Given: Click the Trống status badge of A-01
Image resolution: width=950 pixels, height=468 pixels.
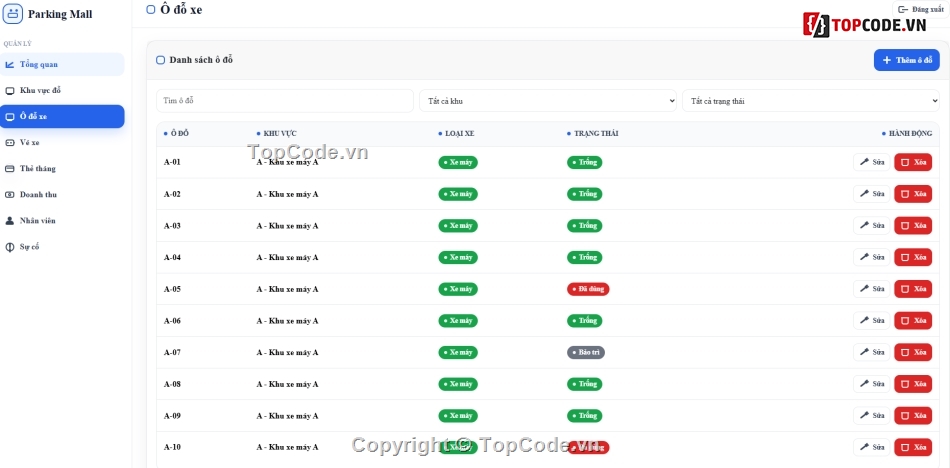Looking at the screenshot, I should click(585, 162).
